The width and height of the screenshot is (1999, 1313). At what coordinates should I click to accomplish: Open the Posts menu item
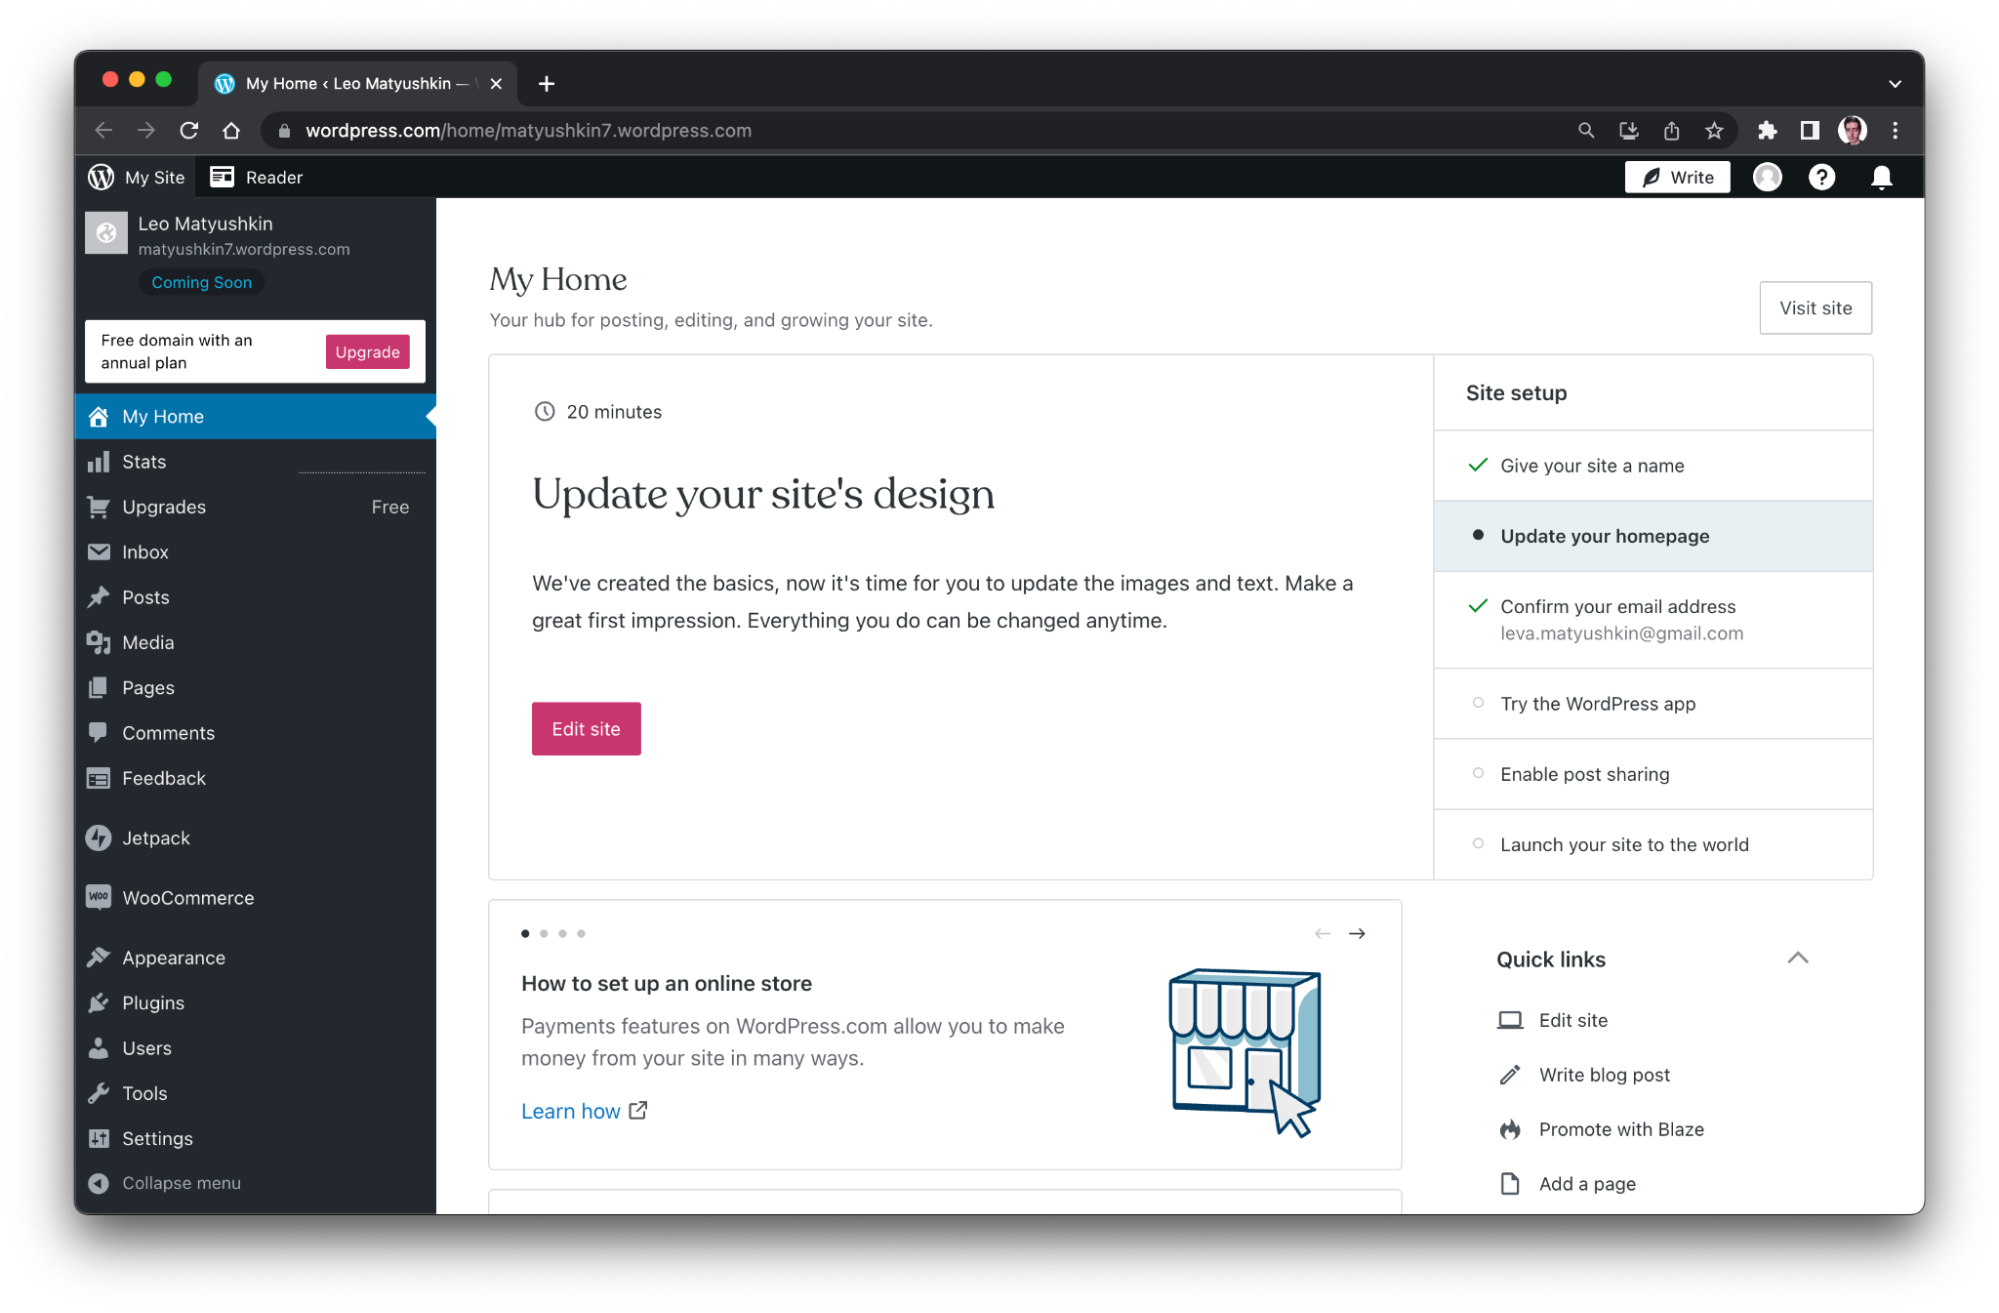coord(255,597)
